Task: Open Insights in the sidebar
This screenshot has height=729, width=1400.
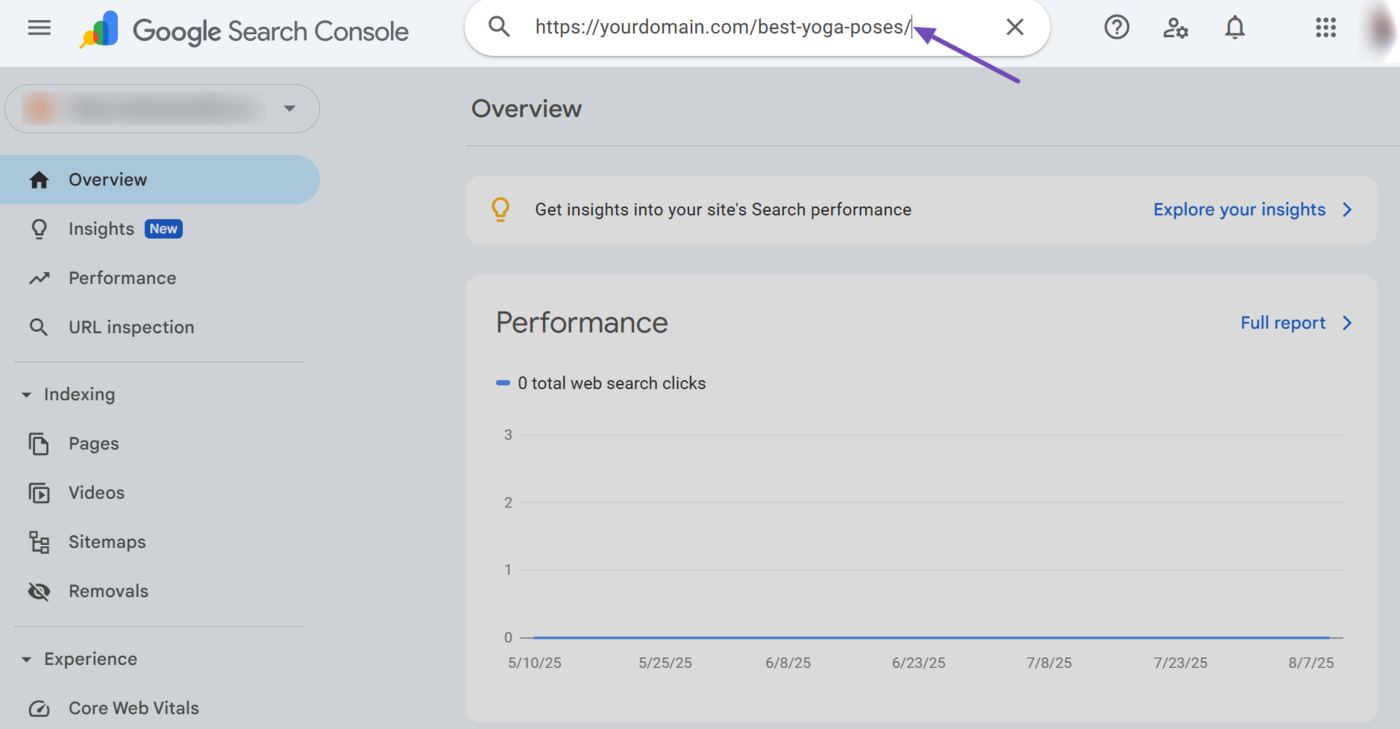Action: point(101,229)
